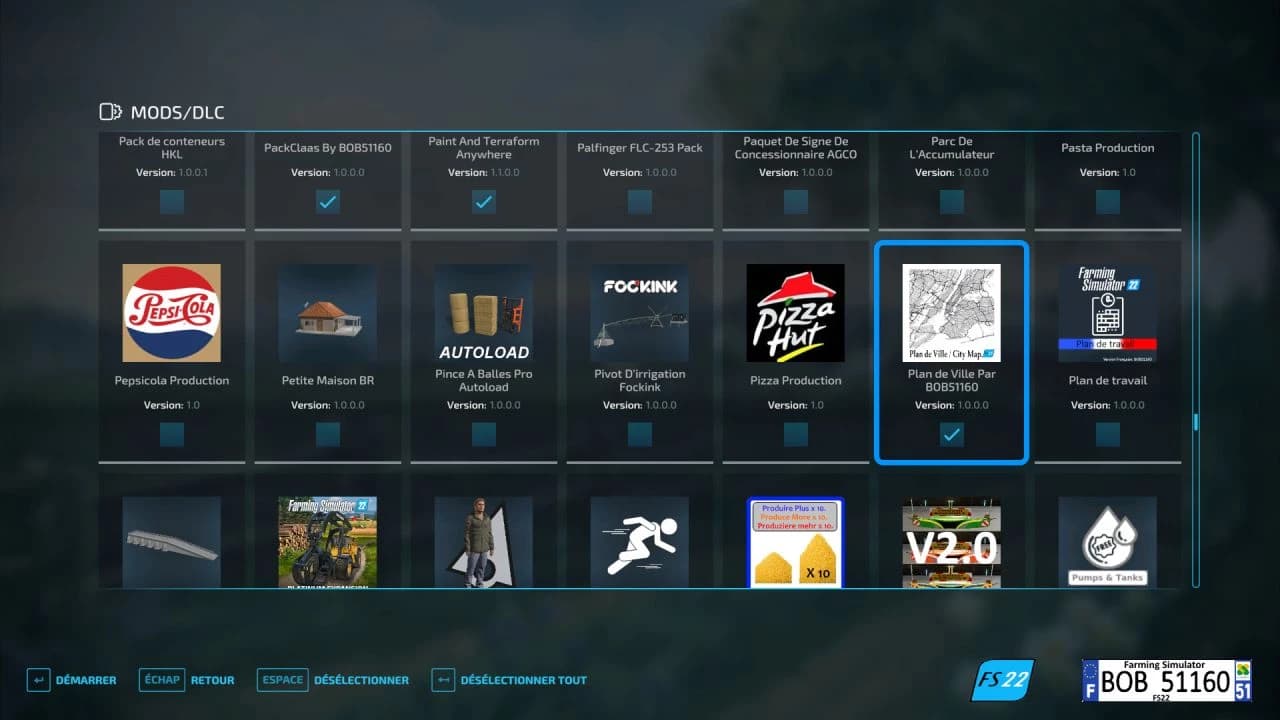Image resolution: width=1280 pixels, height=720 pixels.
Task: Tick the Pasta Production checkbox
Action: (1108, 202)
